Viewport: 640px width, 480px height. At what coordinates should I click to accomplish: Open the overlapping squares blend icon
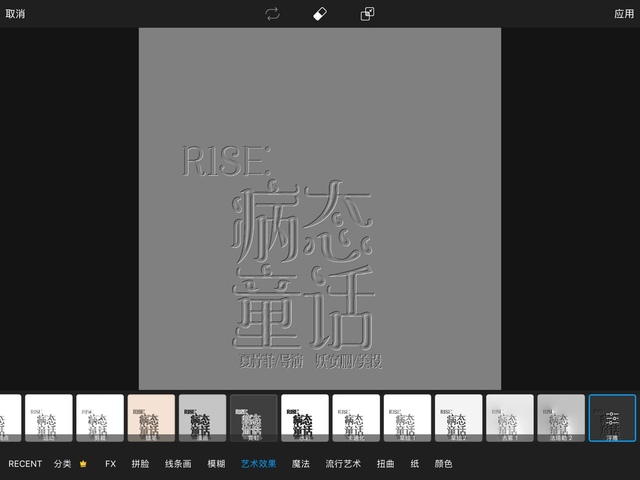pos(367,14)
